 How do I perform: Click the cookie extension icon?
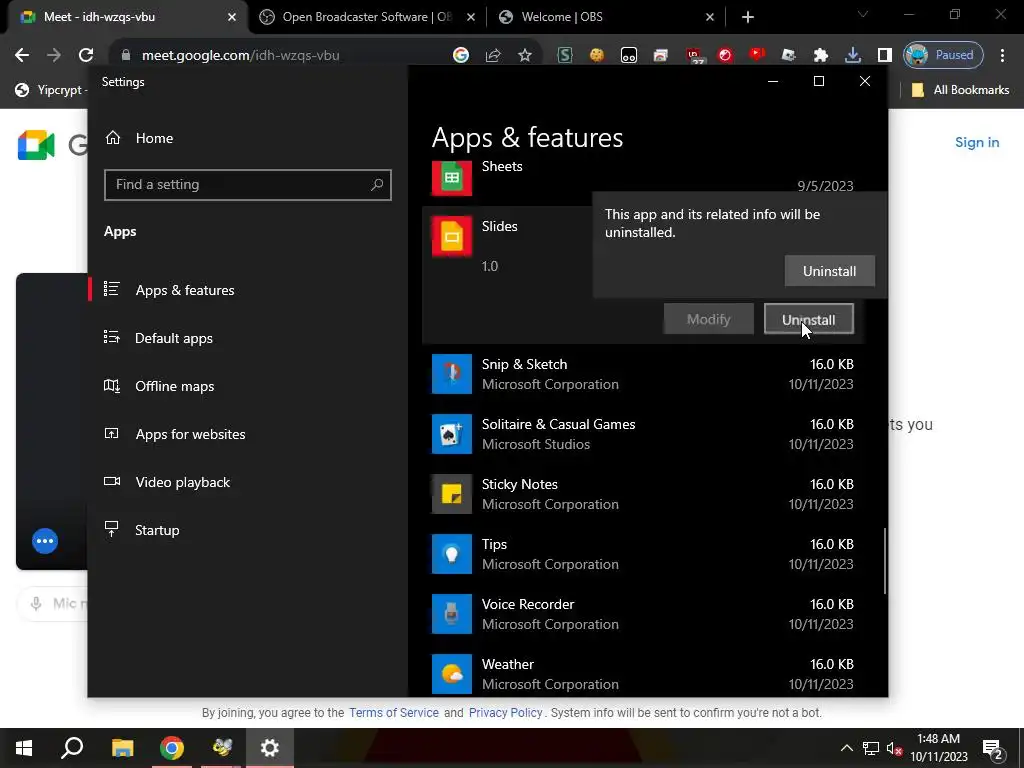[596, 55]
